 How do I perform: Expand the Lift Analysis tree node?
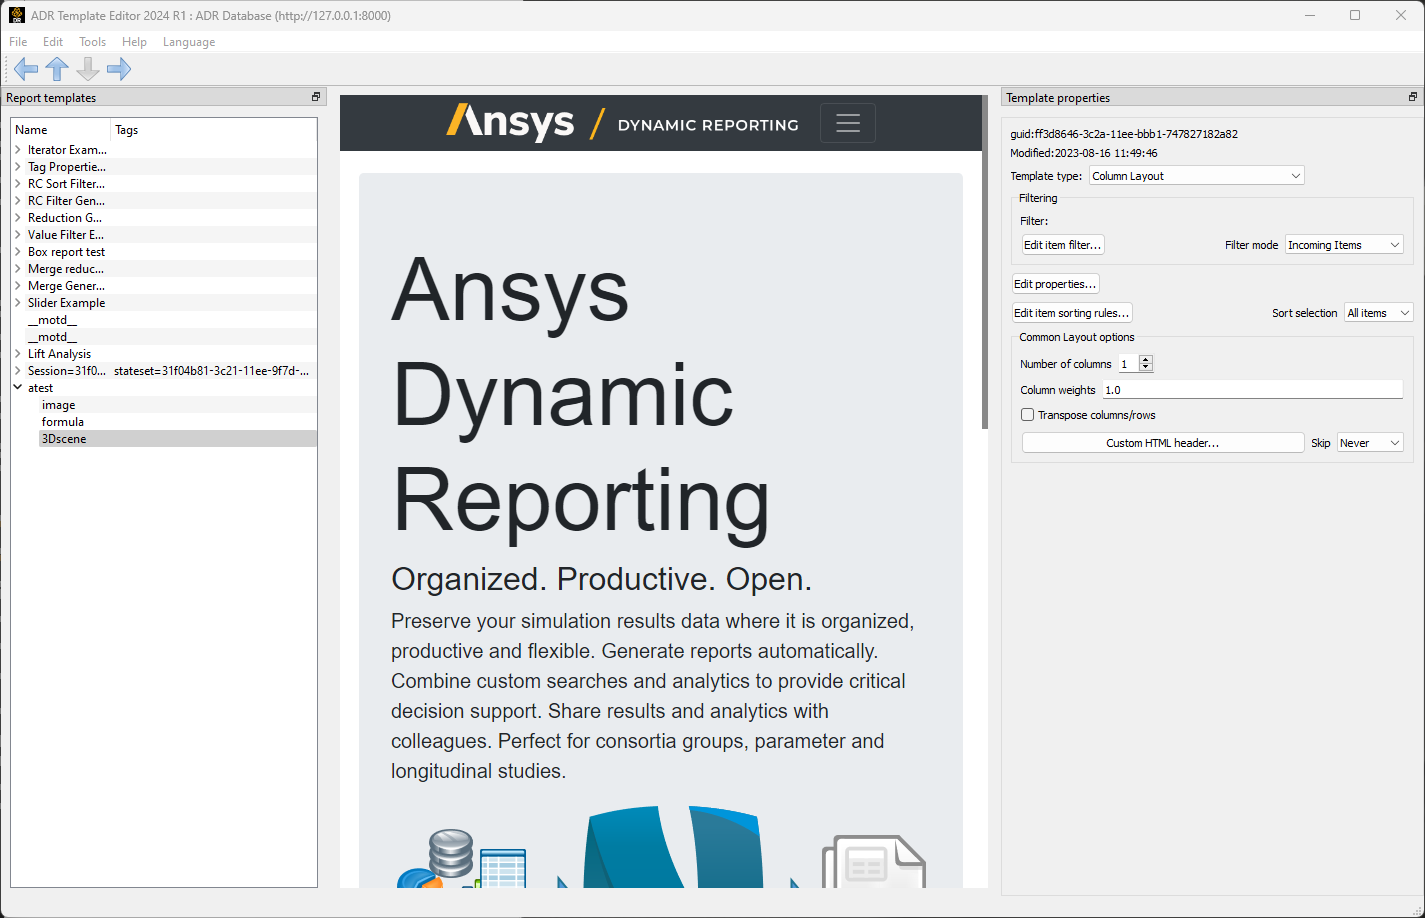(x=18, y=354)
